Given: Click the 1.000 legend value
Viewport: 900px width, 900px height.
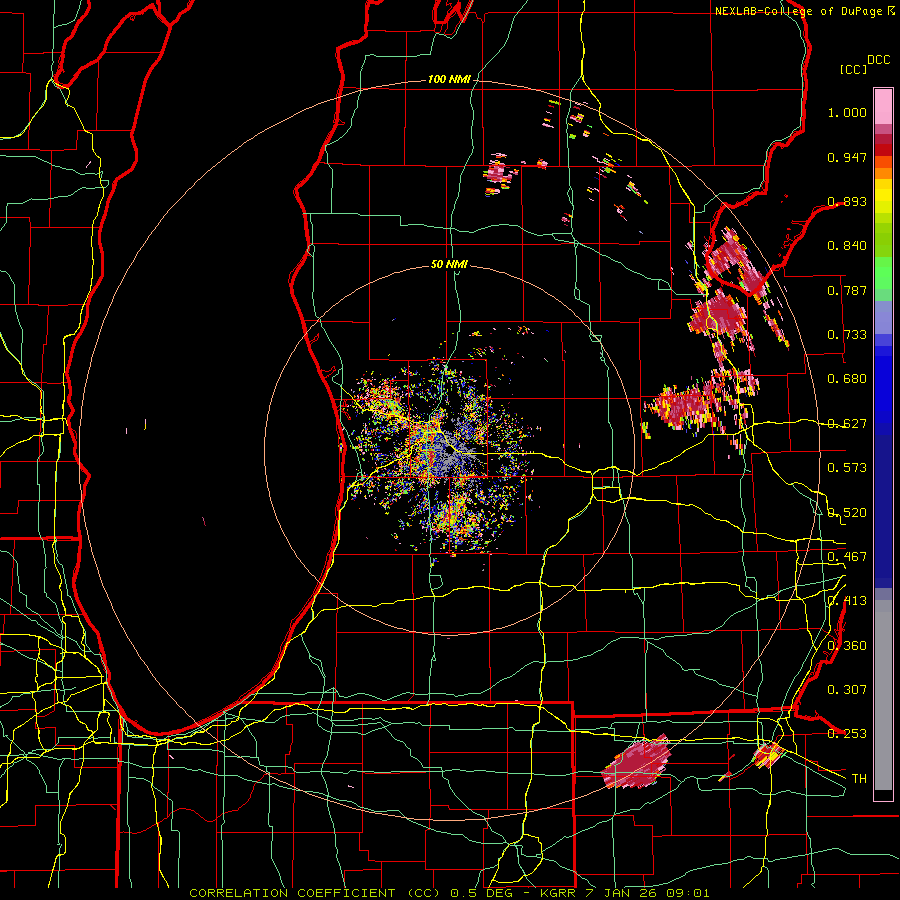Looking at the screenshot, I should [847, 112].
